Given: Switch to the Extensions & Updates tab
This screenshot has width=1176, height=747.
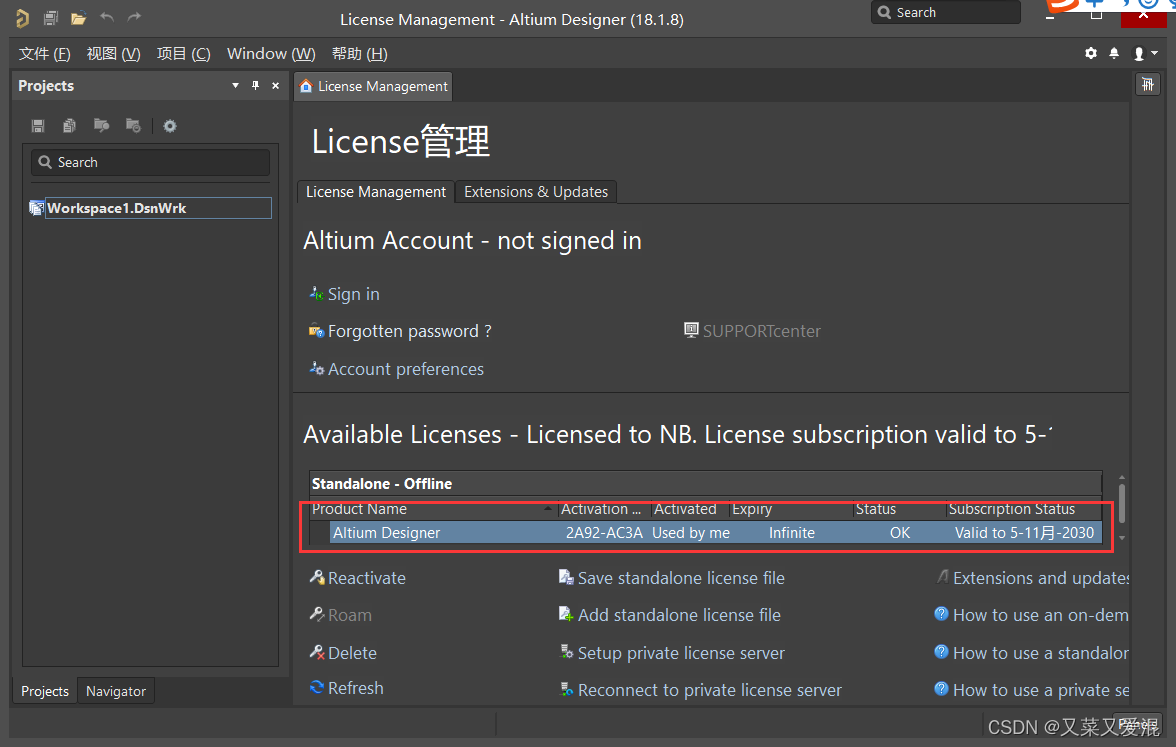Looking at the screenshot, I should coord(535,192).
